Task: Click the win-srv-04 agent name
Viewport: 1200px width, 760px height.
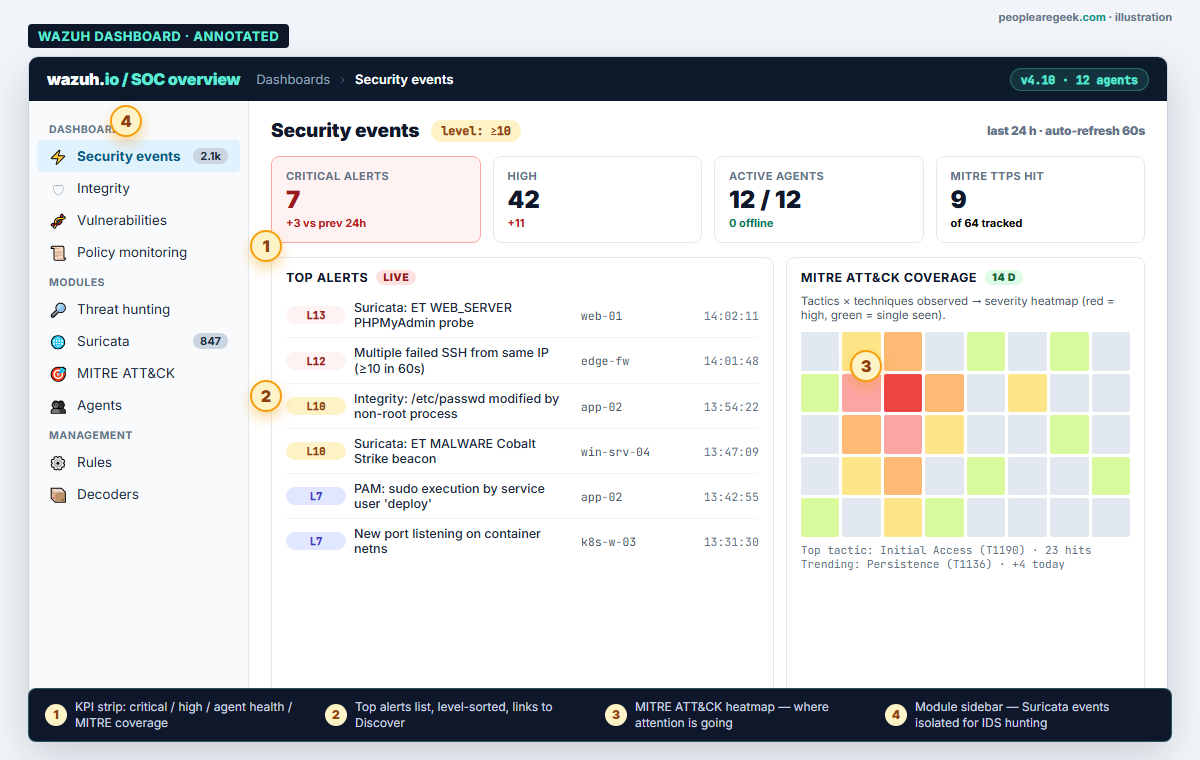Action: pos(615,452)
